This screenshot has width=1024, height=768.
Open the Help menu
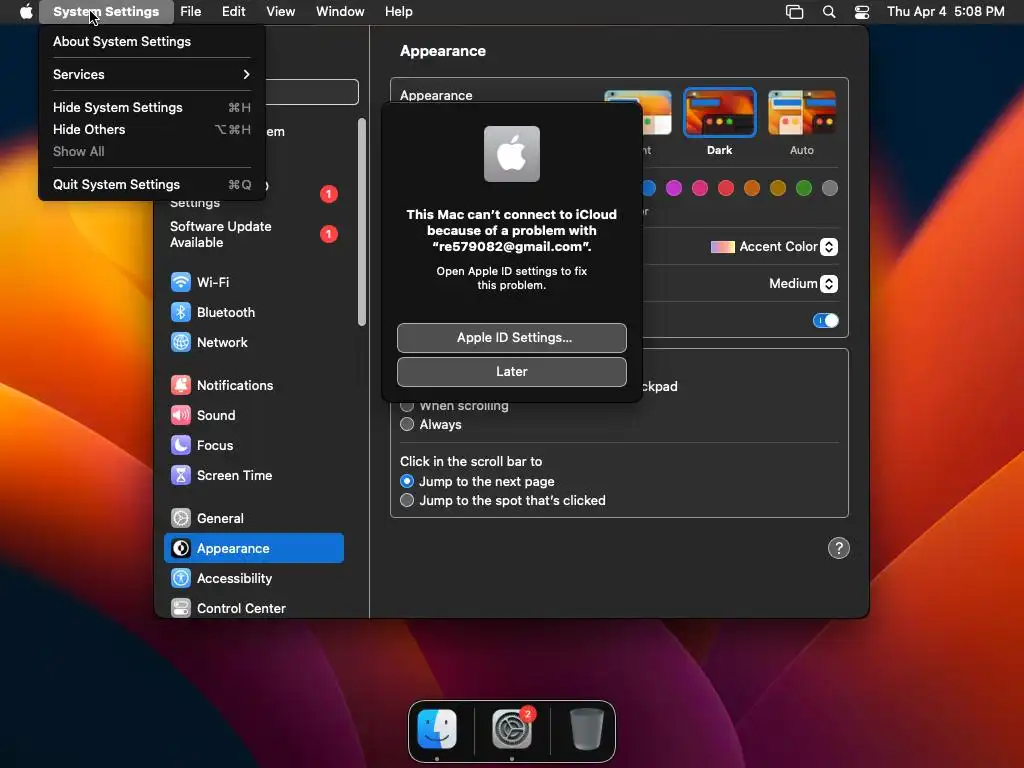coord(398,12)
